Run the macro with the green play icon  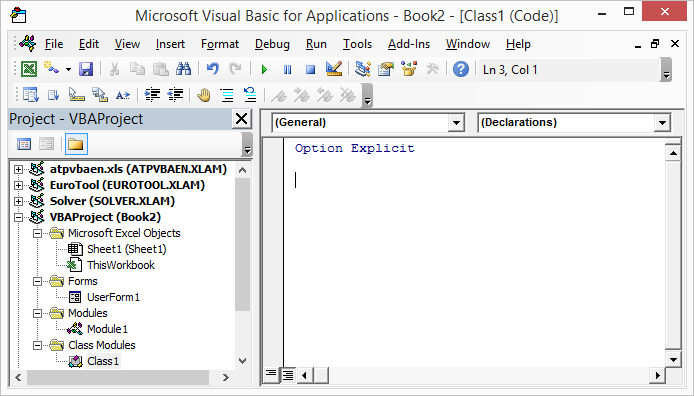coord(265,69)
